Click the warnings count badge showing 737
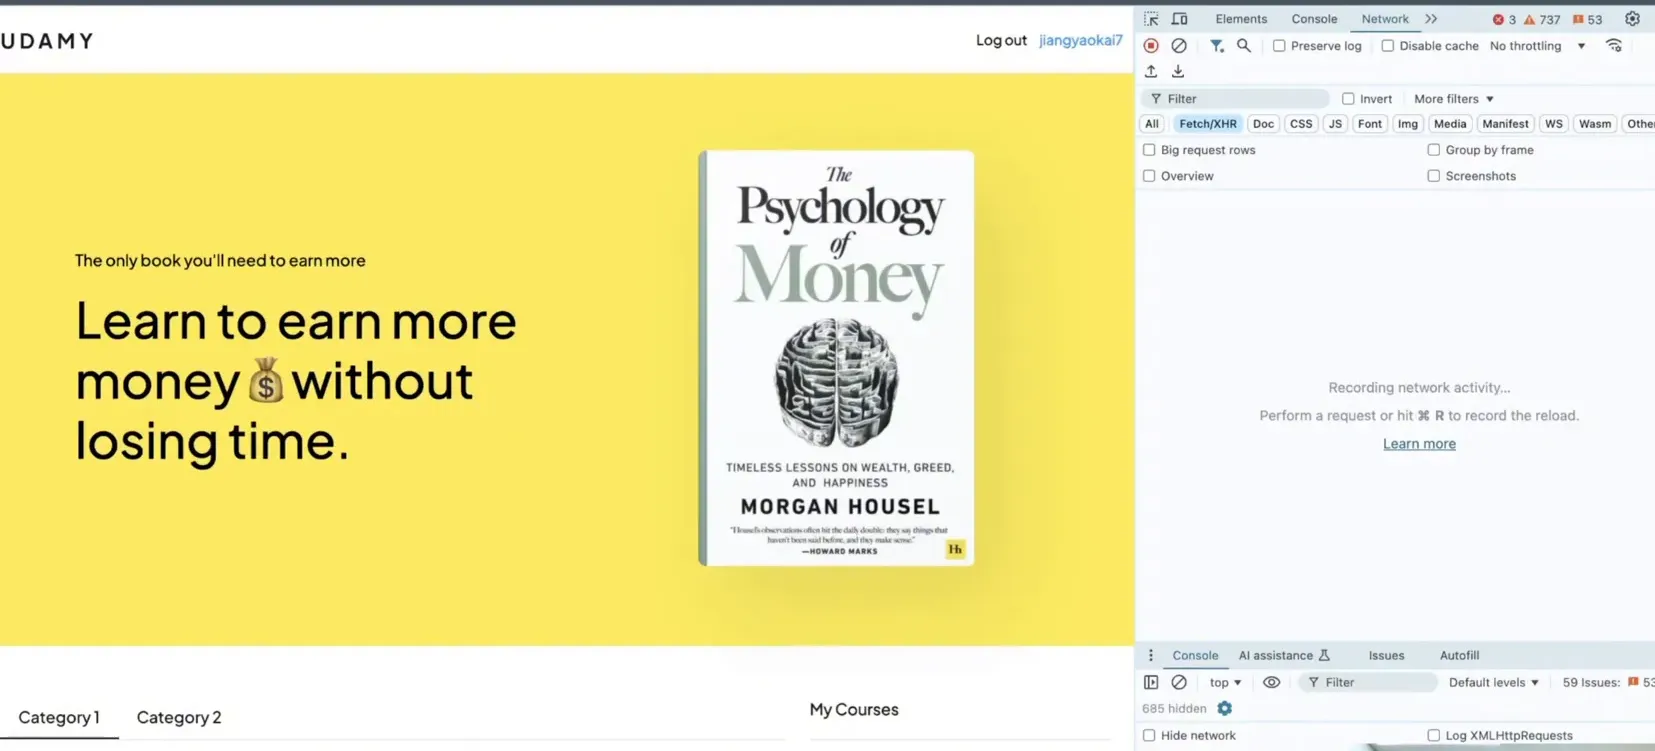 pos(1542,19)
